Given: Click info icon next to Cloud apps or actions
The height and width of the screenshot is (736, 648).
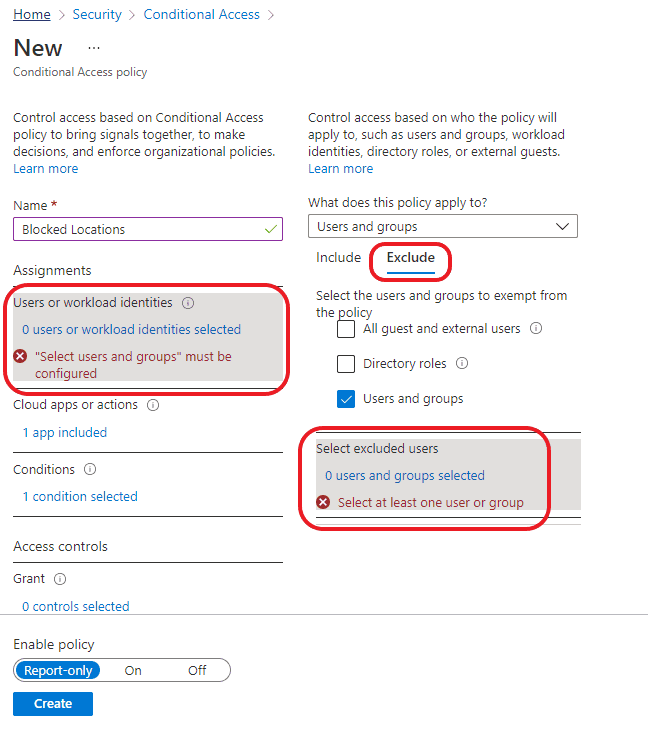Looking at the screenshot, I should [x=153, y=405].
